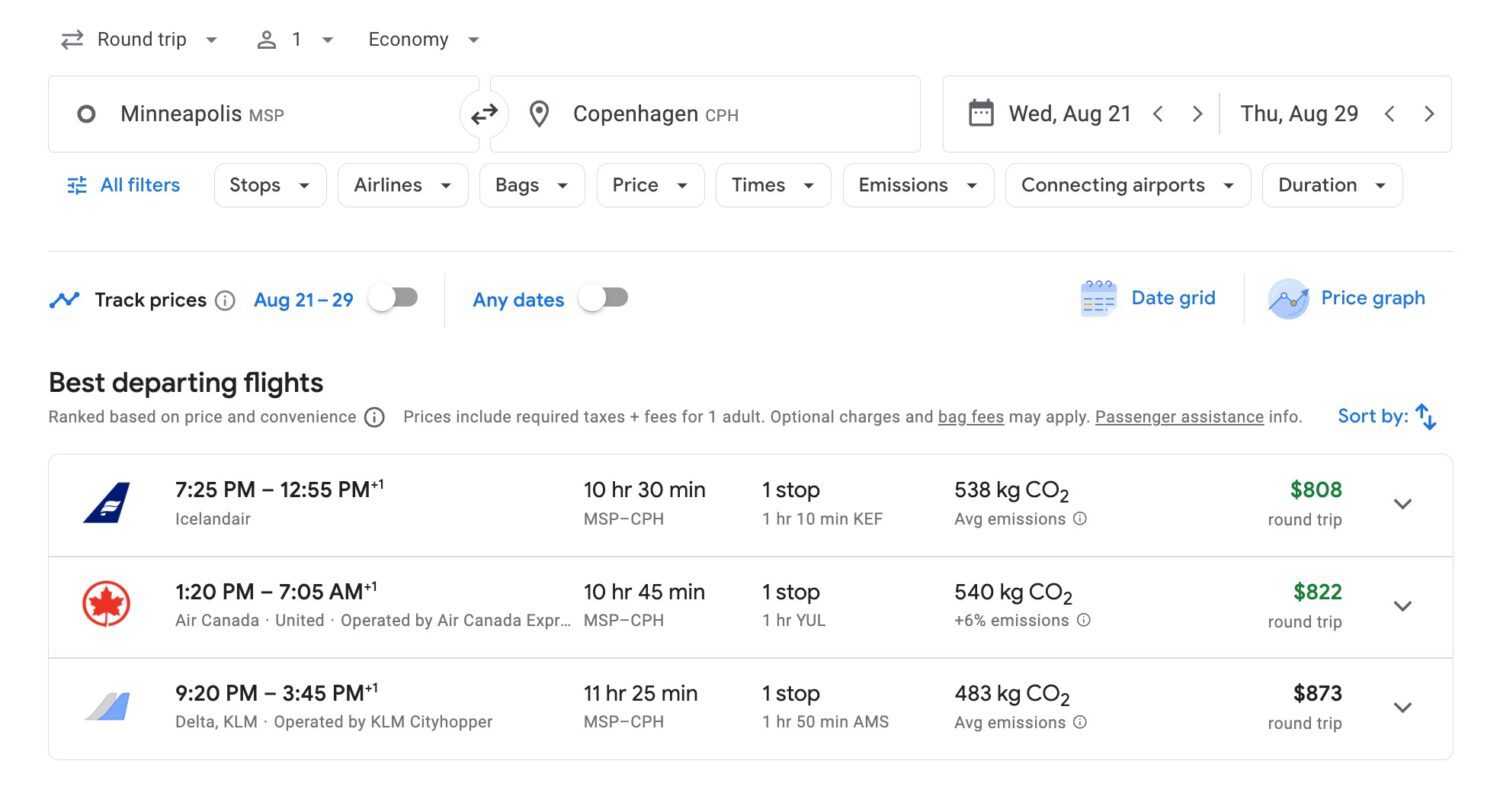Click the All filters icon

(76, 185)
